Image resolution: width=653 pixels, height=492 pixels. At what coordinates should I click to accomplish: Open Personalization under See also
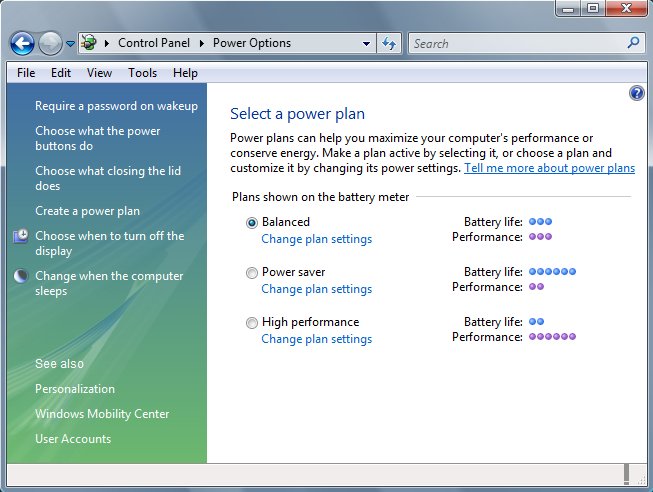[x=75, y=389]
